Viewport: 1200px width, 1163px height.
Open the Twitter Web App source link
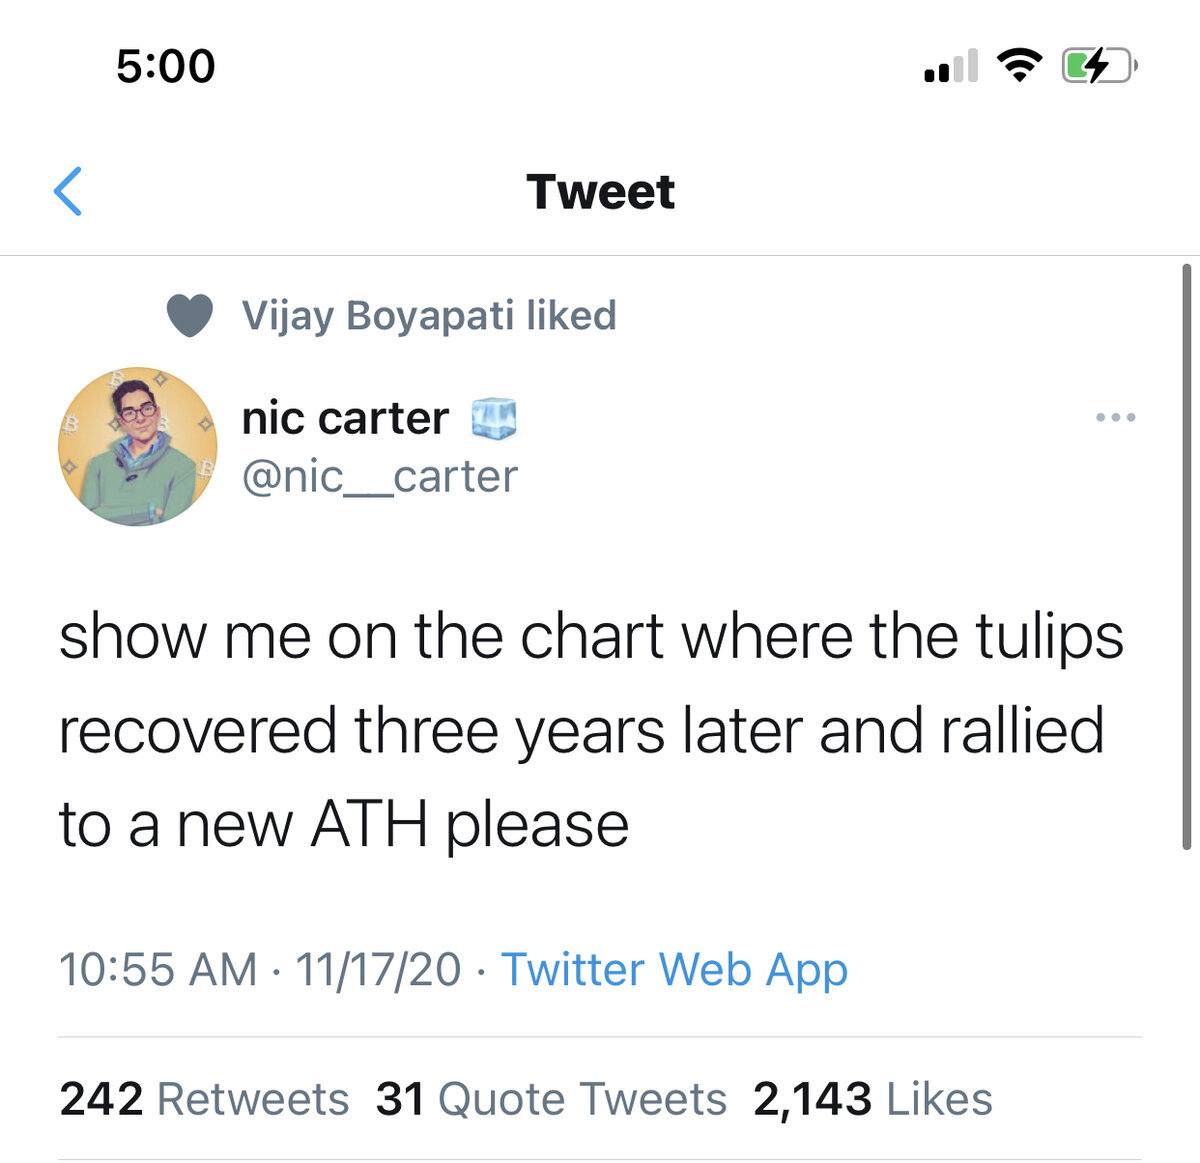pyautogui.click(x=674, y=969)
